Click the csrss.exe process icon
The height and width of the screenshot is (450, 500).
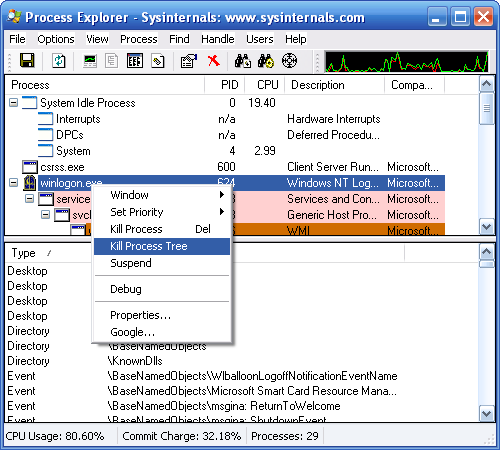pos(29,167)
